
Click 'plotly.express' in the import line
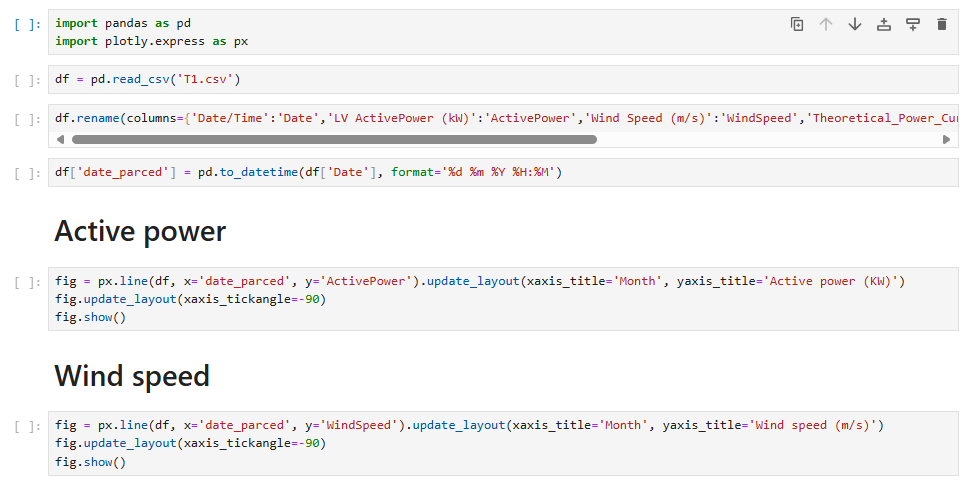[x=154, y=41]
